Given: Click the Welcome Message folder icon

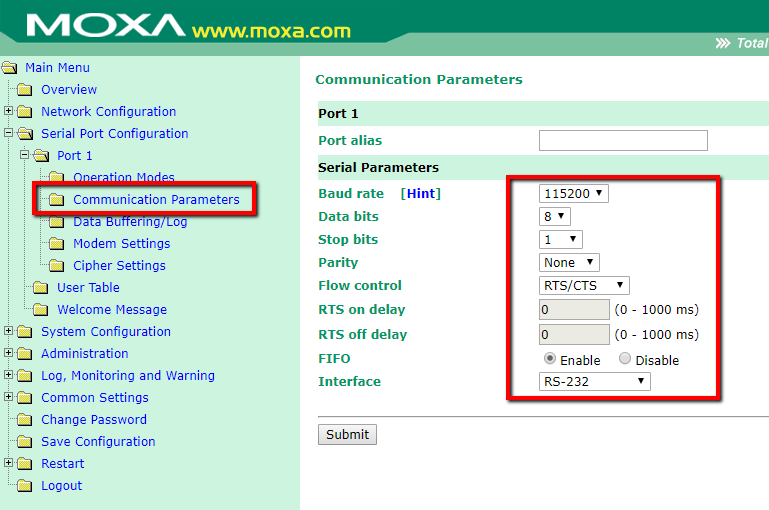Looking at the screenshot, I should [x=41, y=310].
